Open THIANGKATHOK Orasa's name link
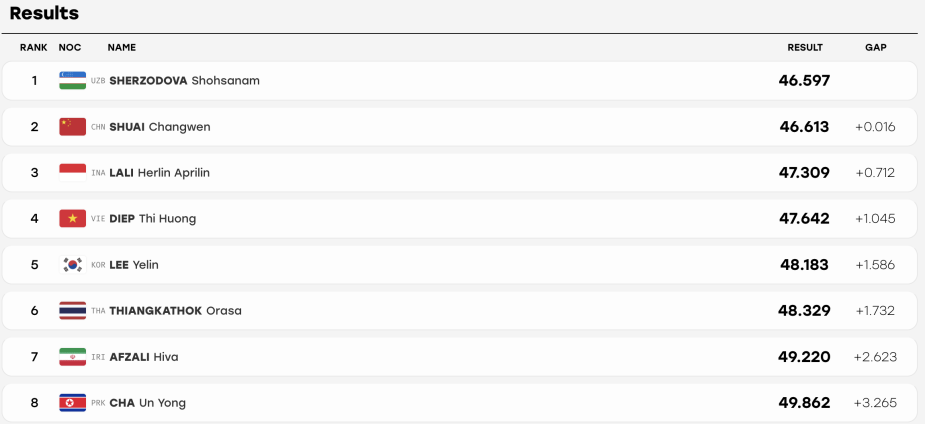Image resolution: width=925 pixels, height=424 pixels. [x=175, y=311]
